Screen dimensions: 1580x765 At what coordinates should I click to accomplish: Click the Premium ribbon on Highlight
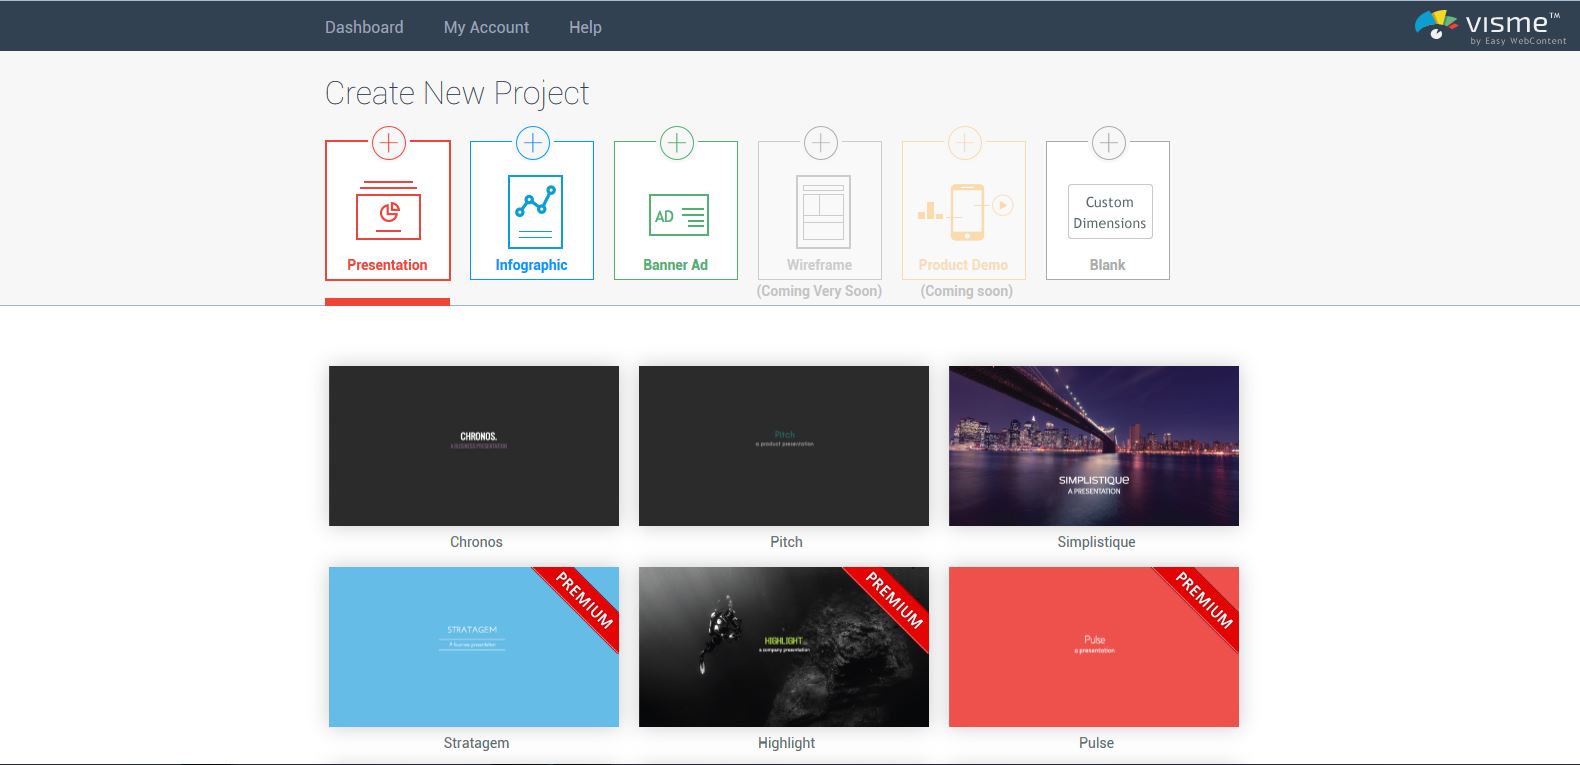(x=893, y=601)
